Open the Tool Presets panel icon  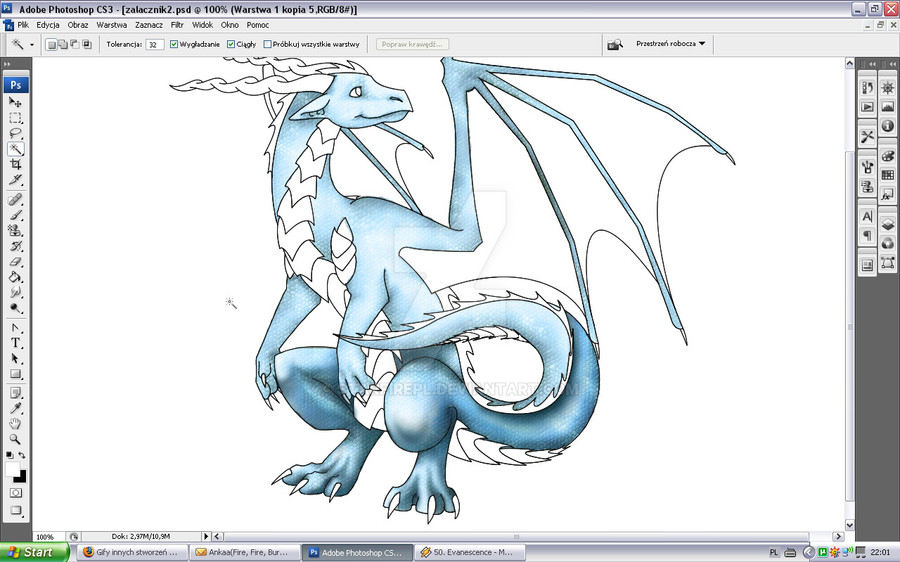pyautogui.click(x=867, y=137)
